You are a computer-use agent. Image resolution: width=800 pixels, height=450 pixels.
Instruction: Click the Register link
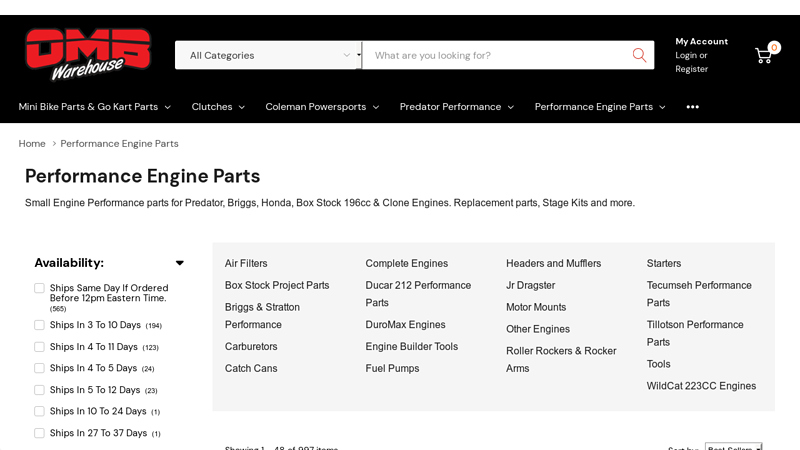pyautogui.click(x=691, y=69)
